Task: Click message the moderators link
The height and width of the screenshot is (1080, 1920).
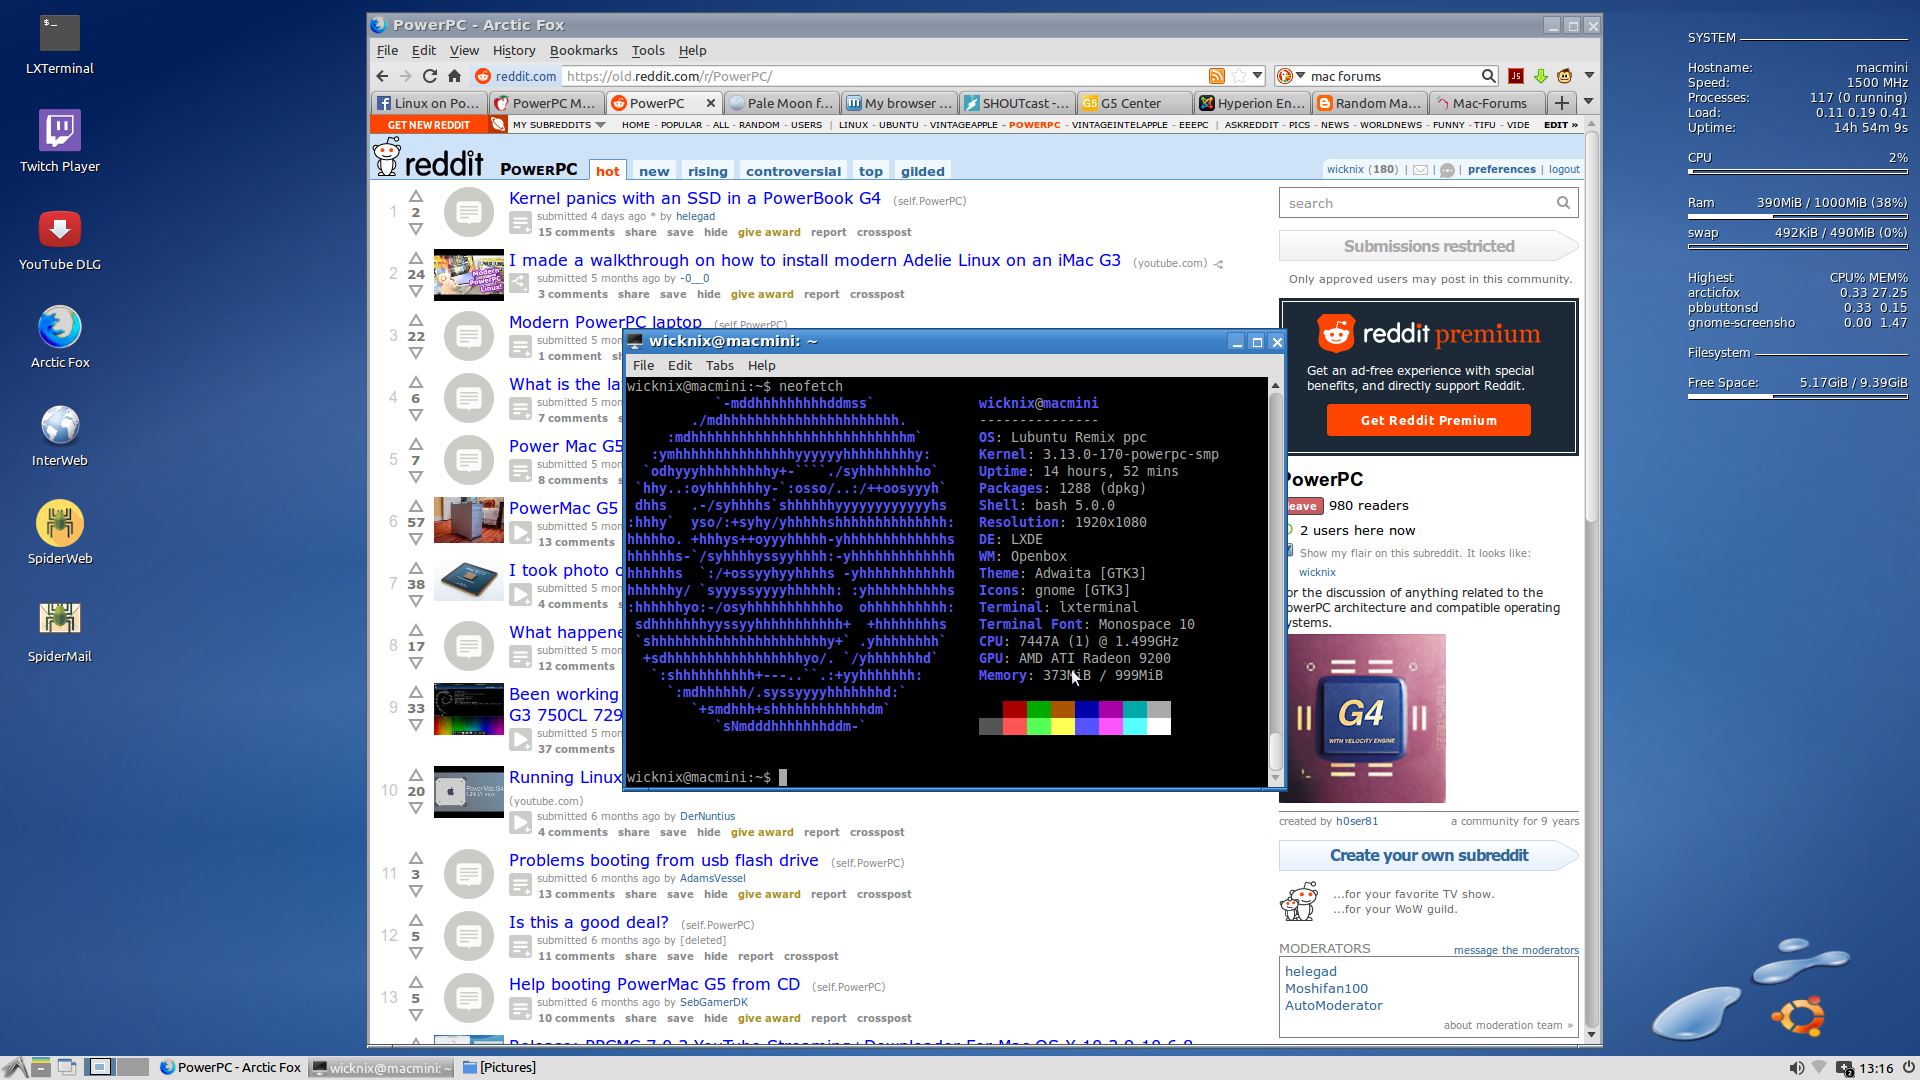Action: [x=1516, y=950]
